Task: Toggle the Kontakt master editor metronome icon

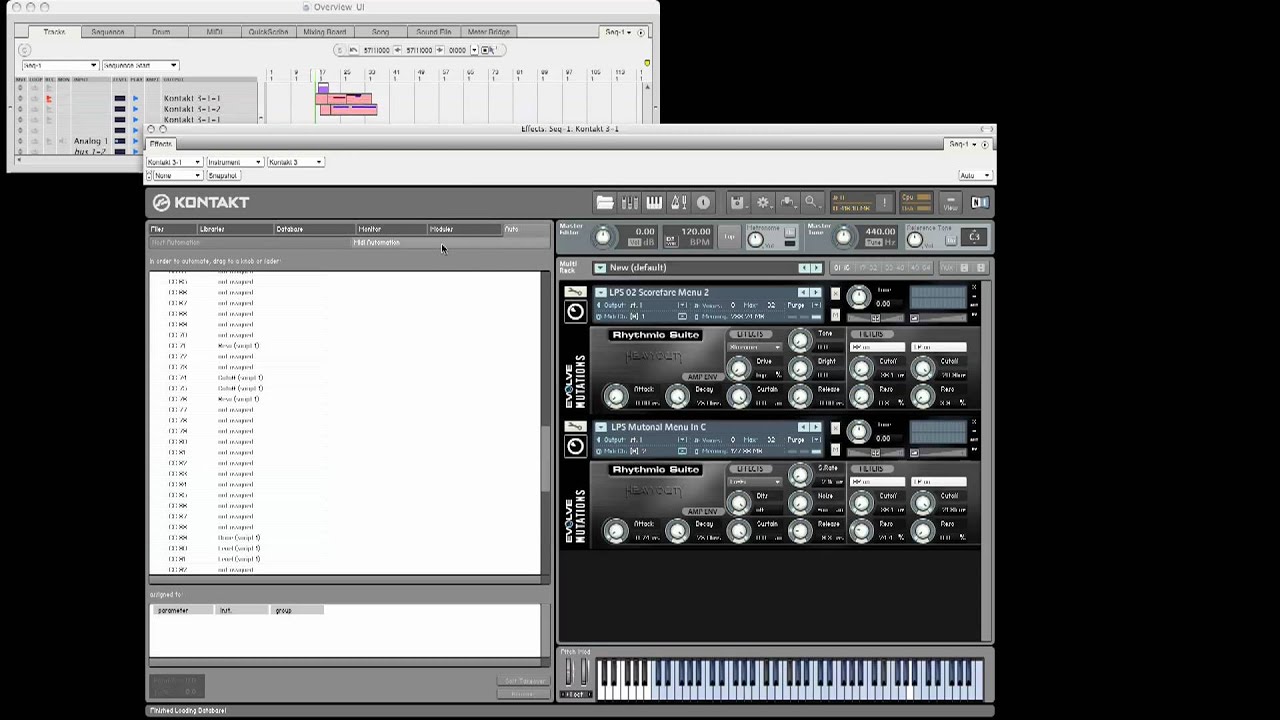Action: (x=679, y=202)
